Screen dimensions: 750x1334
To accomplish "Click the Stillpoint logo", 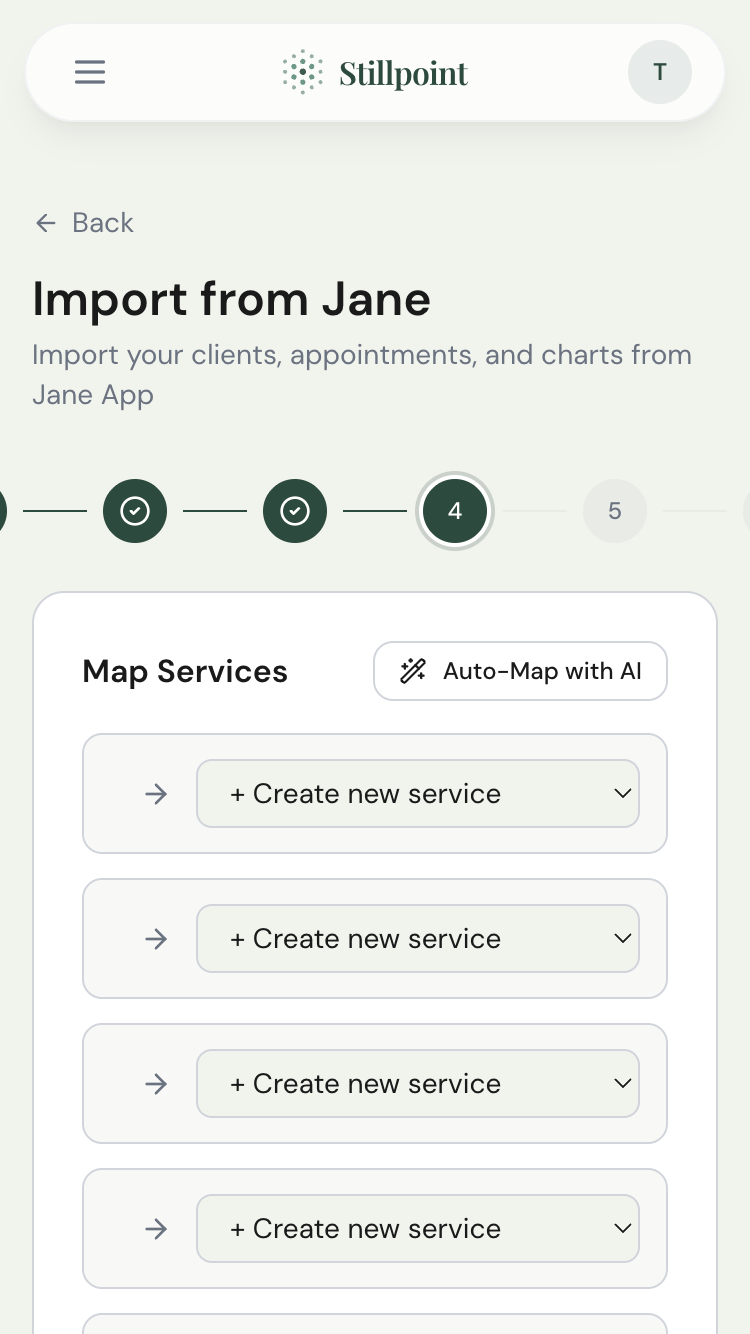I will click(x=375, y=72).
